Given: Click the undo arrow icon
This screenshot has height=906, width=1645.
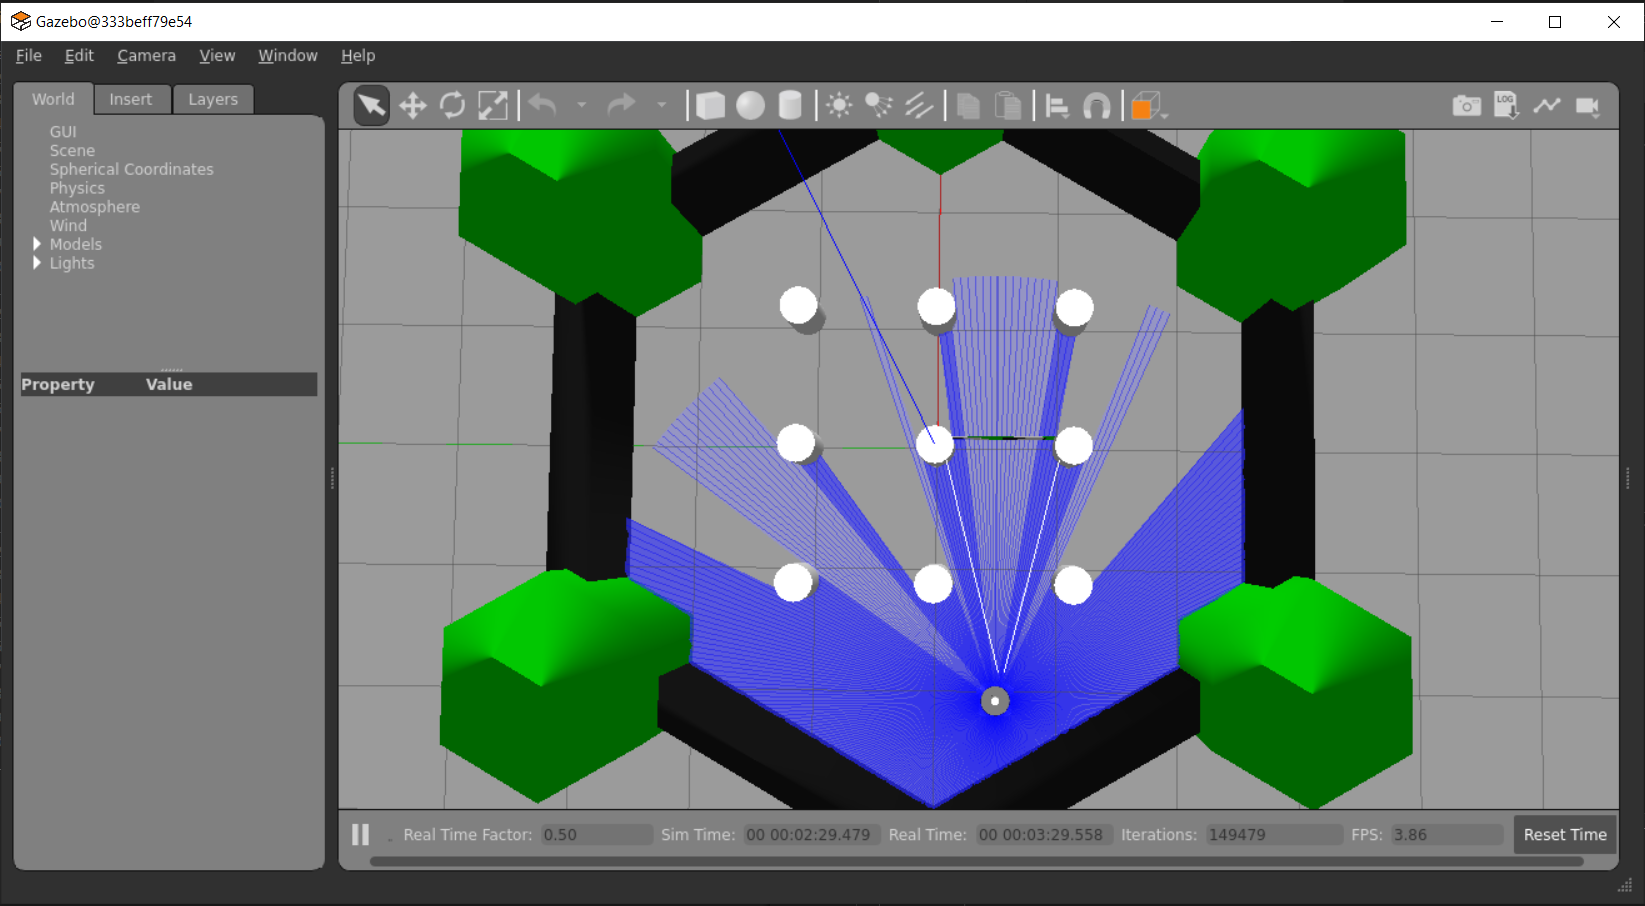Looking at the screenshot, I should (x=543, y=105).
